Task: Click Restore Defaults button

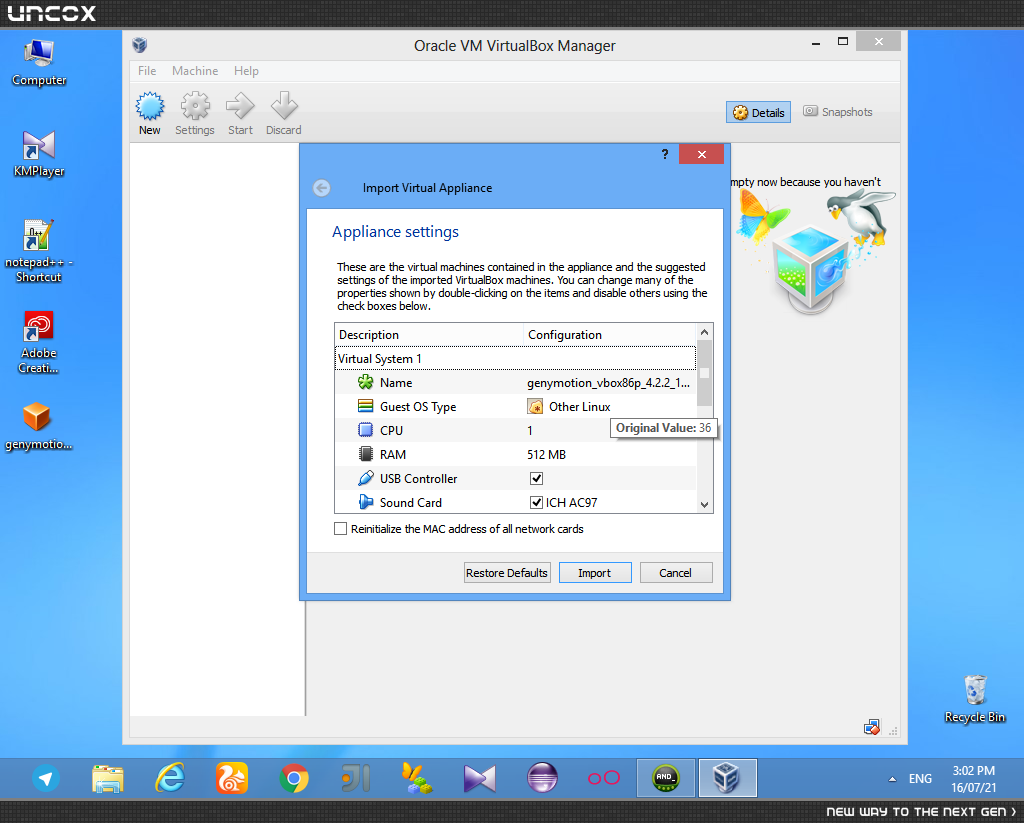Action: tap(507, 573)
